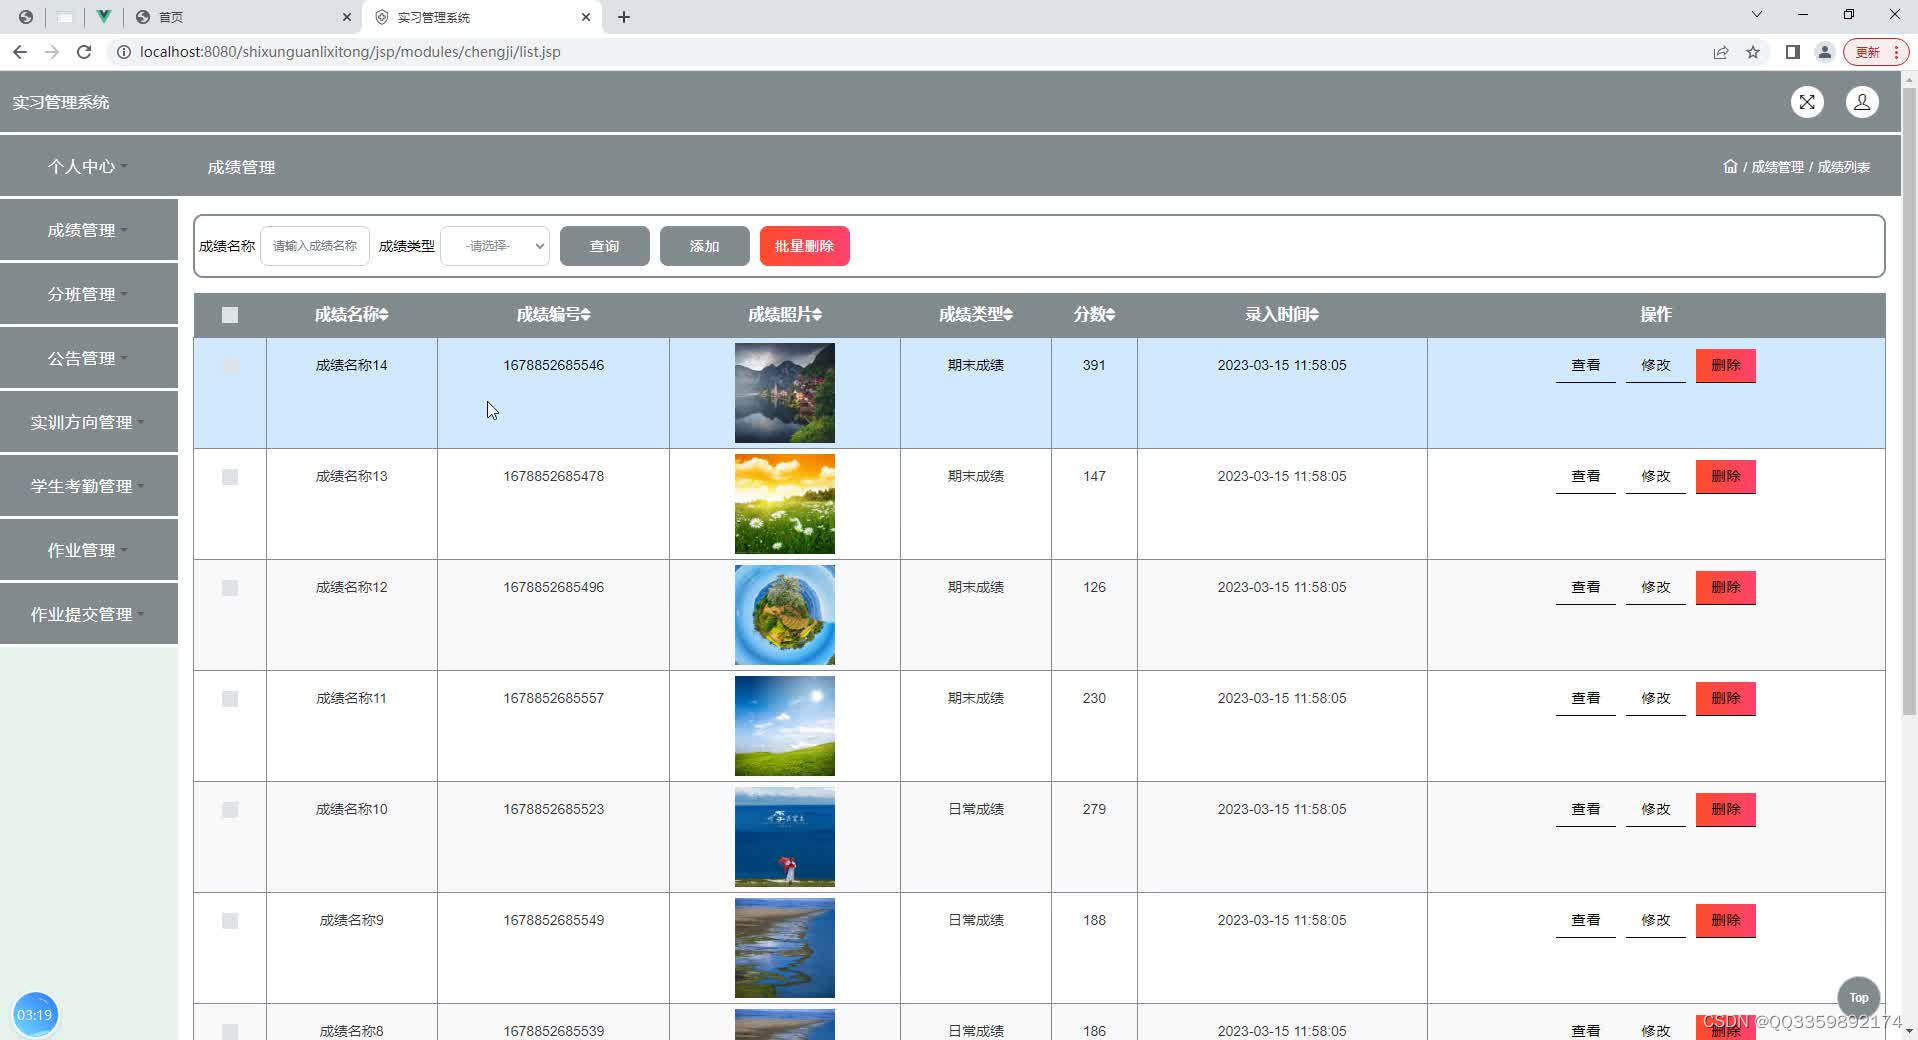Click the 查询 search button
The image size is (1918, 1040).
[605, 246]
